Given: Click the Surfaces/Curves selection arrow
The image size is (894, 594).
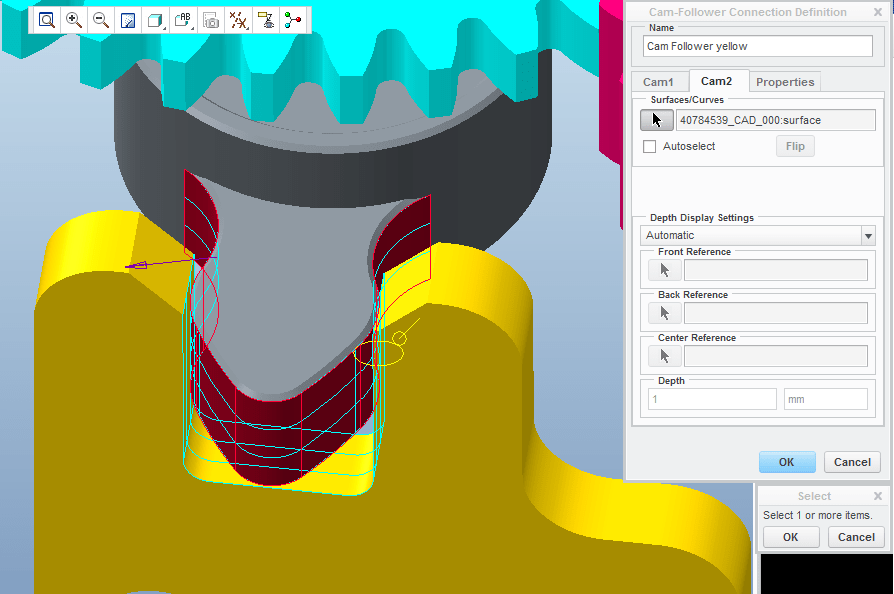Looking at the screenshot, I should coord(656,119).
